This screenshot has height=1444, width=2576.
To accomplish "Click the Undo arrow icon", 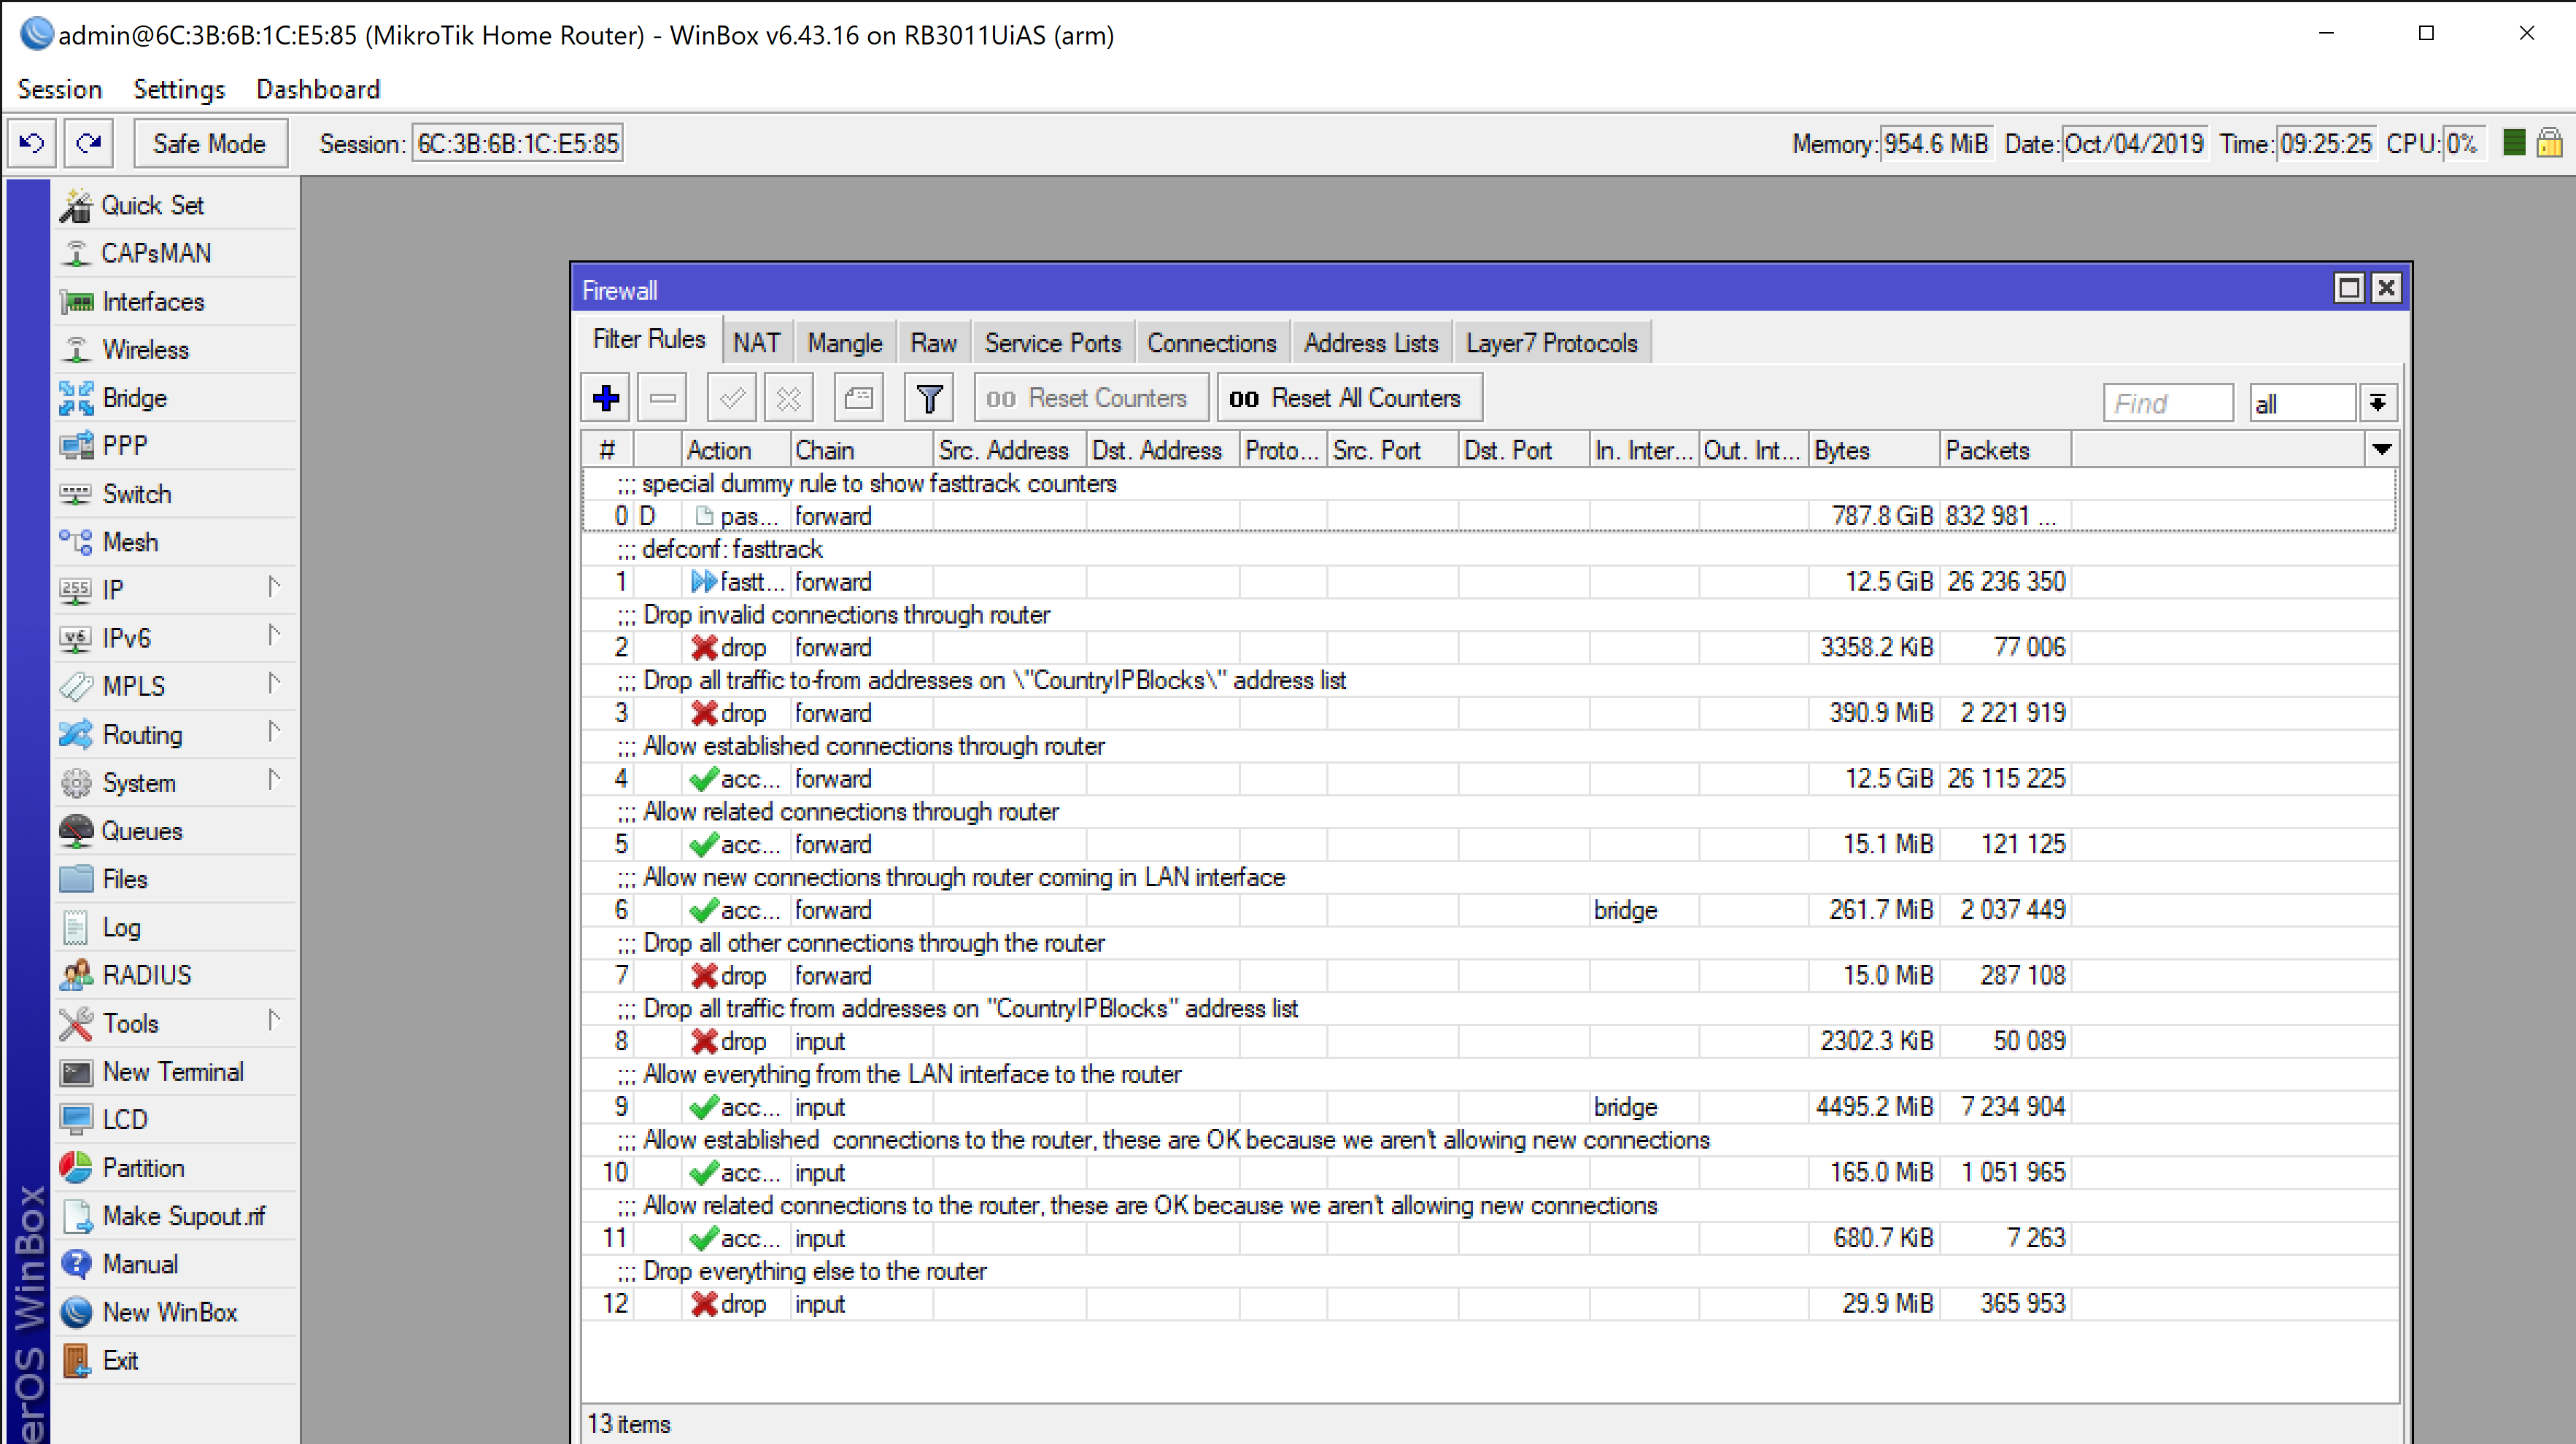I will click(x=32, y=144).
